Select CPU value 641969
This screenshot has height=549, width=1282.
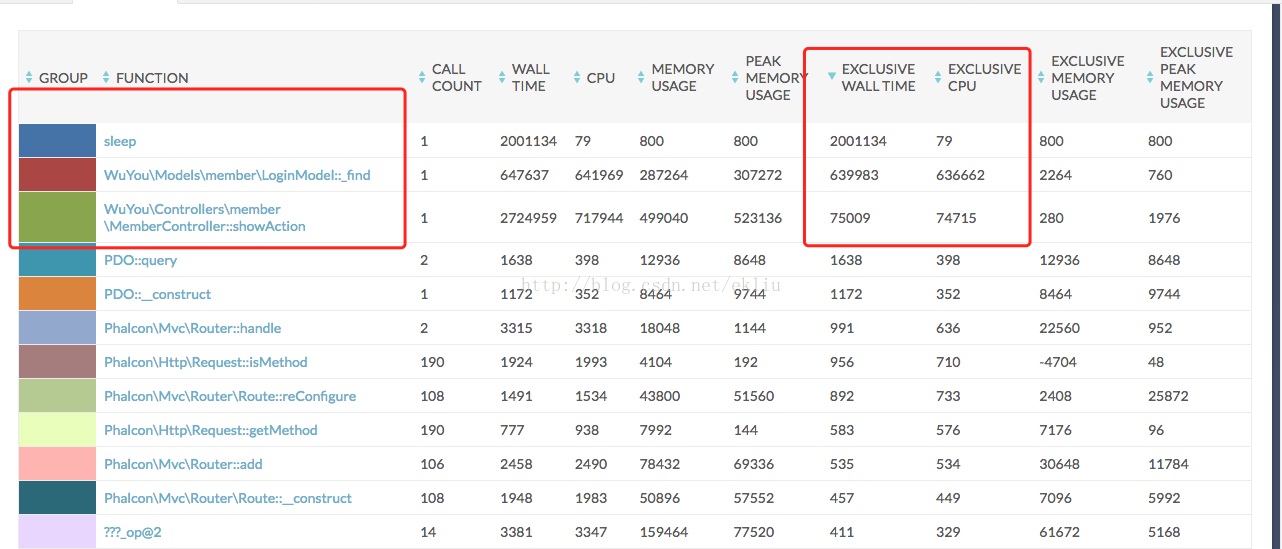point(599,175)
